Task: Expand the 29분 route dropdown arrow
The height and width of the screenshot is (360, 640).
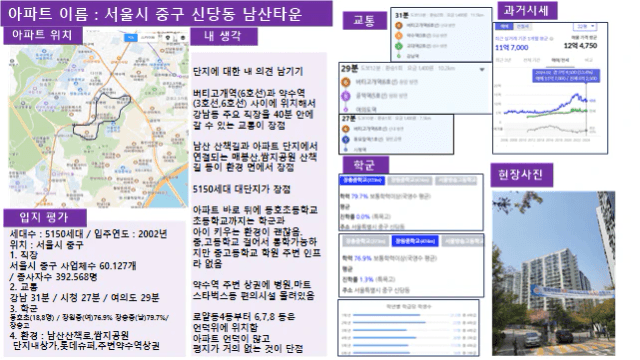Action: pyautogui.click(x=482, y=69)
